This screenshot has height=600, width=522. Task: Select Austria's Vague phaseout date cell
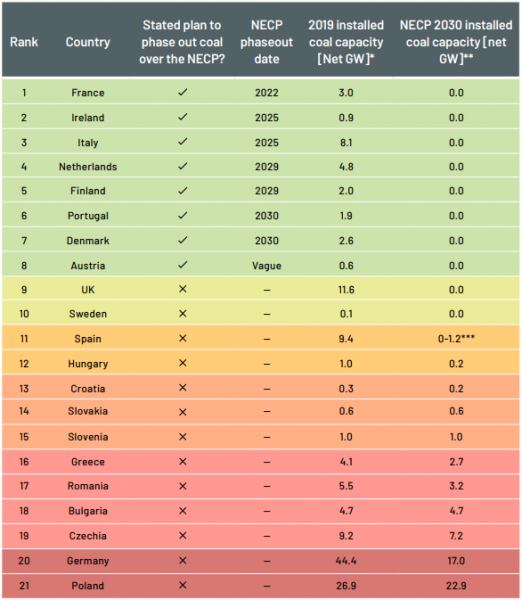tap(266, 266)
